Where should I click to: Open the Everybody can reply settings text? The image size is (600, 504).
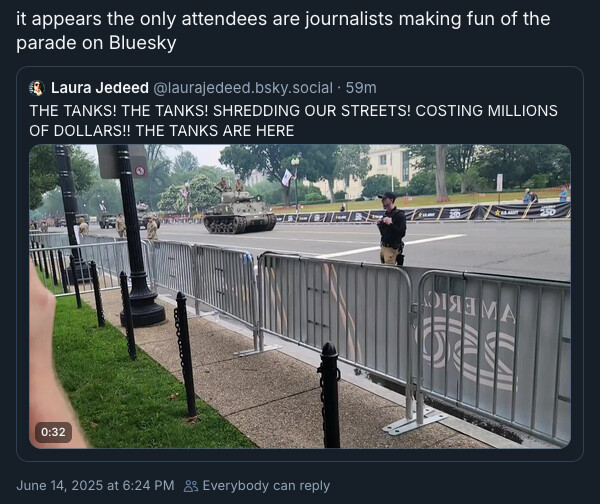tap(266, 486)
